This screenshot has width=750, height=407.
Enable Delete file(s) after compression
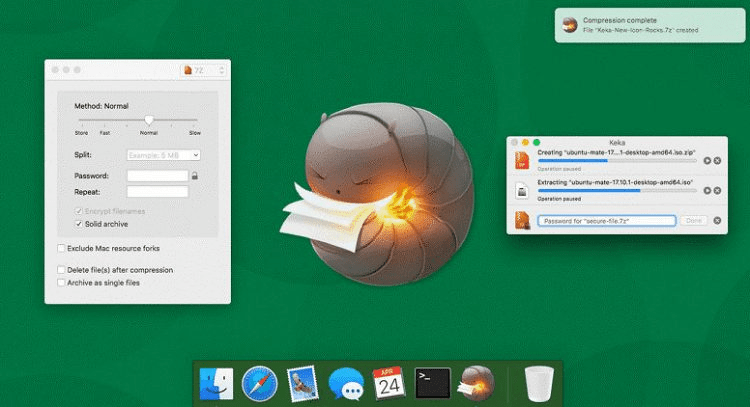coord(61,270)
